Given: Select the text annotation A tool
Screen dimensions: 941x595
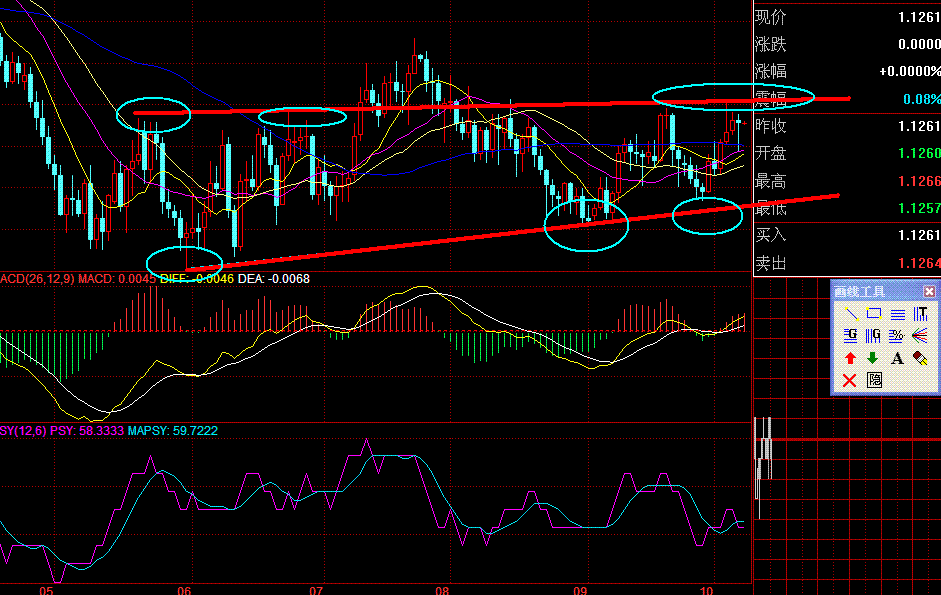Looking at the screenshot, I should coord(897,358).
